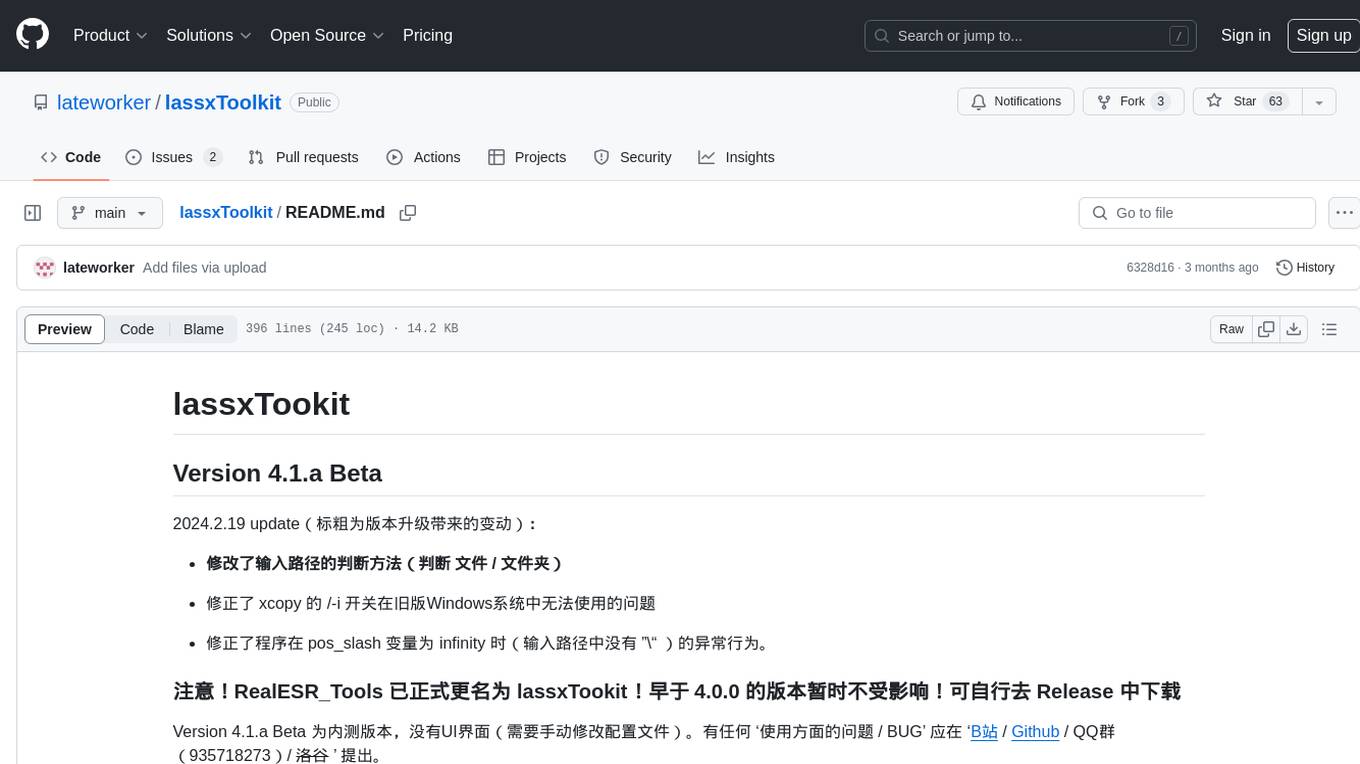This screenshot has width=1360, height=764.
Task: Click the Github link in README text
Action: [x=1035, y=732]
